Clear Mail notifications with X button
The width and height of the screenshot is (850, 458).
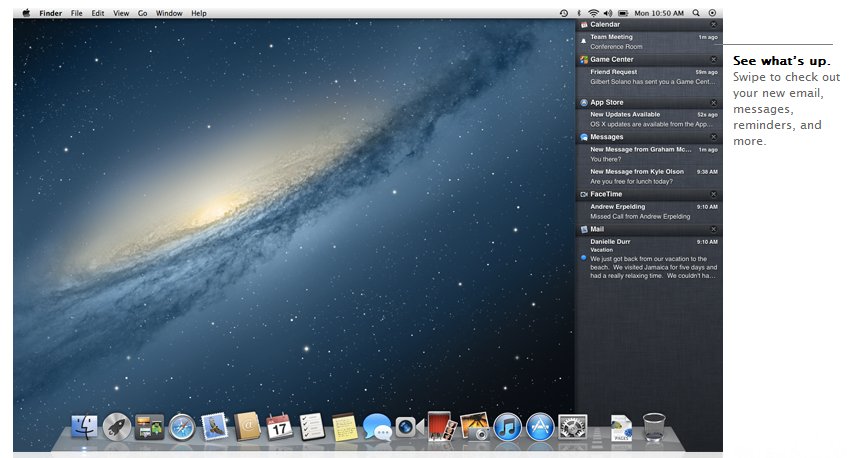click(713, 229)
